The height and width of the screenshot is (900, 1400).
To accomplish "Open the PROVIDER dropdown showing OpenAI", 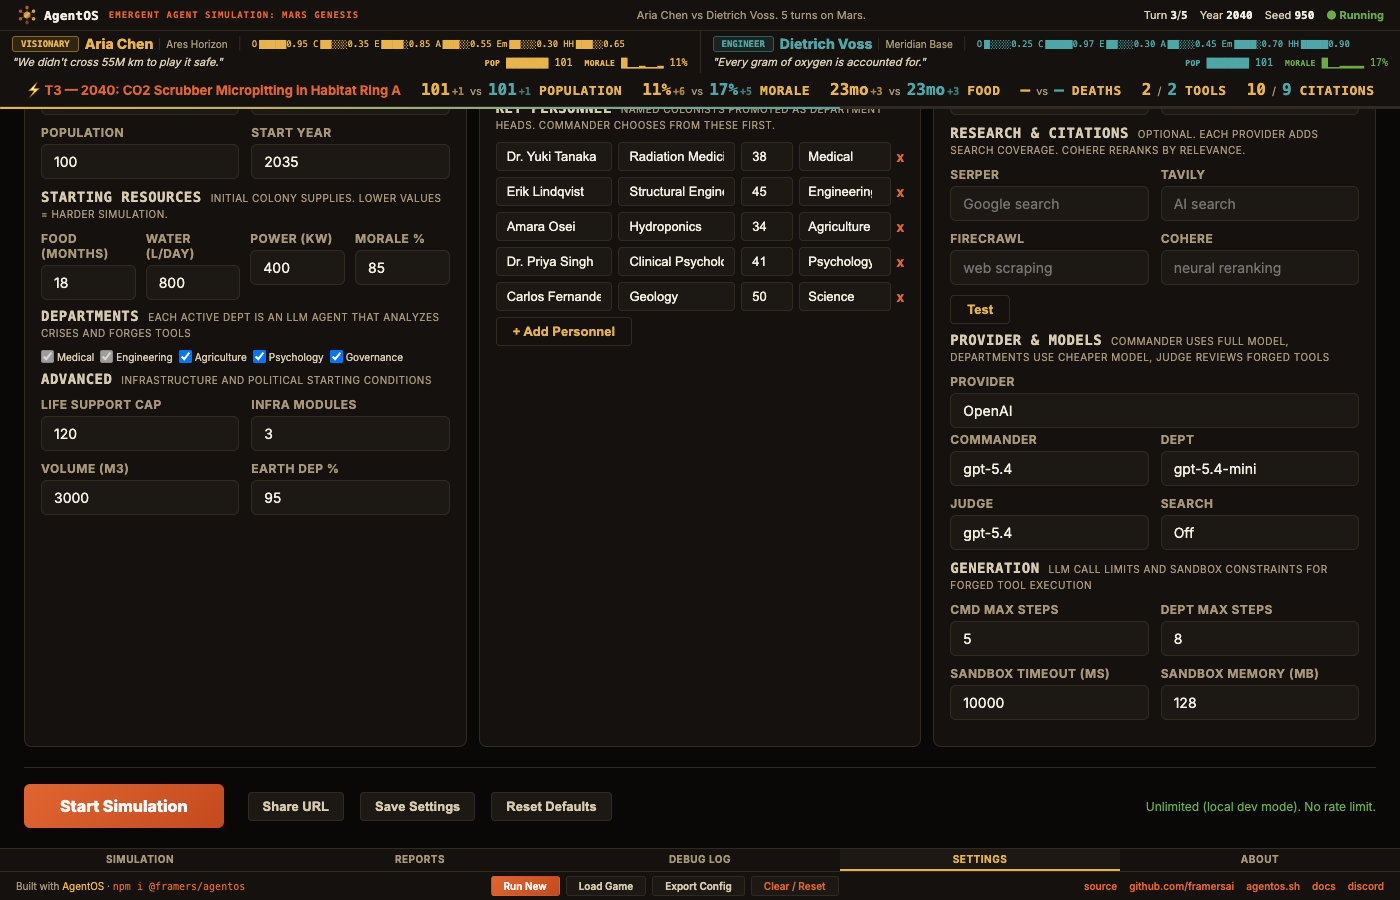I will tap(1154, 410).
